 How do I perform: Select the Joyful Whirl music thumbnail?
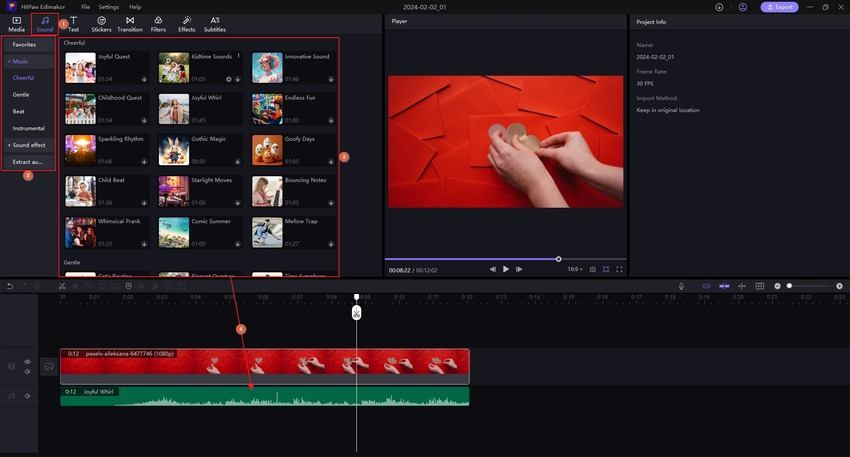coord(173,109)
